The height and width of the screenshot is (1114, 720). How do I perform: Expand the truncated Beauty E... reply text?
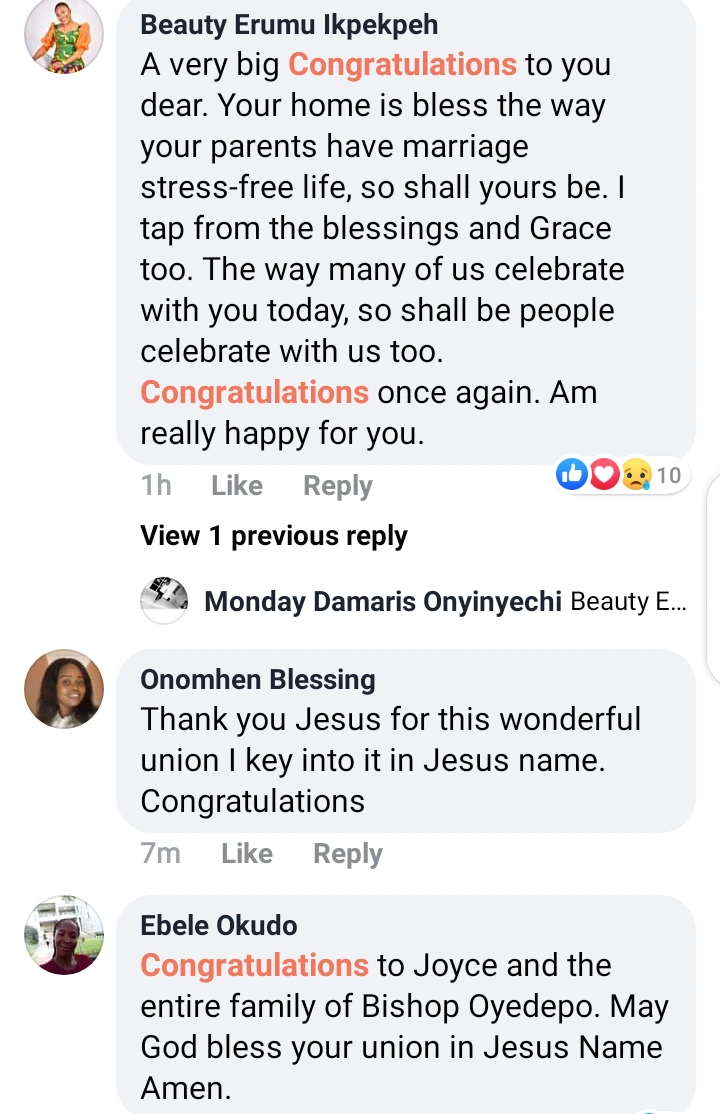coord(628,602)
